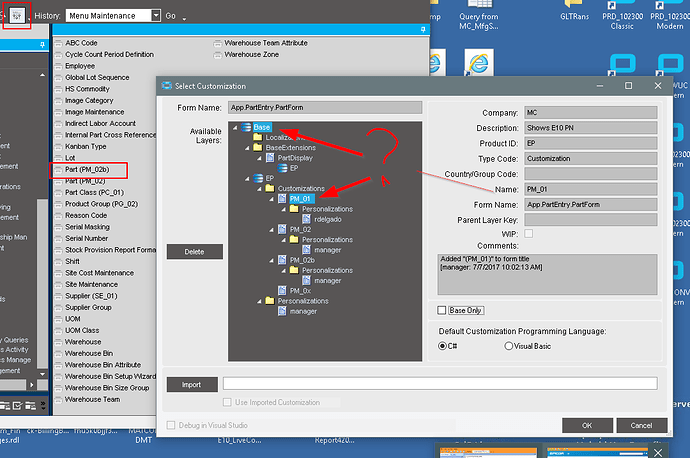Open Supplier (SE_01) menu entry
This screenshot has width=690, height=458.
point(92,296)
